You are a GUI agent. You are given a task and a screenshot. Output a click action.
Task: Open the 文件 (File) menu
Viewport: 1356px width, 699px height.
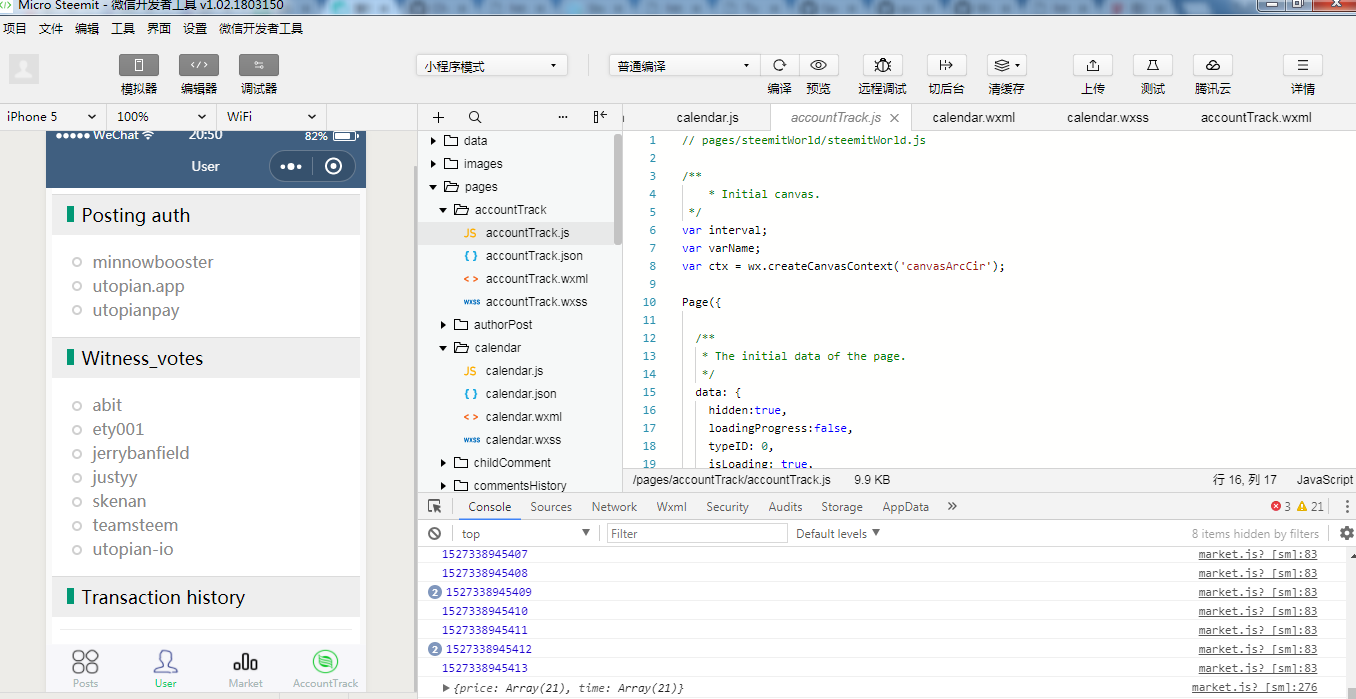(x=51, y=29)
